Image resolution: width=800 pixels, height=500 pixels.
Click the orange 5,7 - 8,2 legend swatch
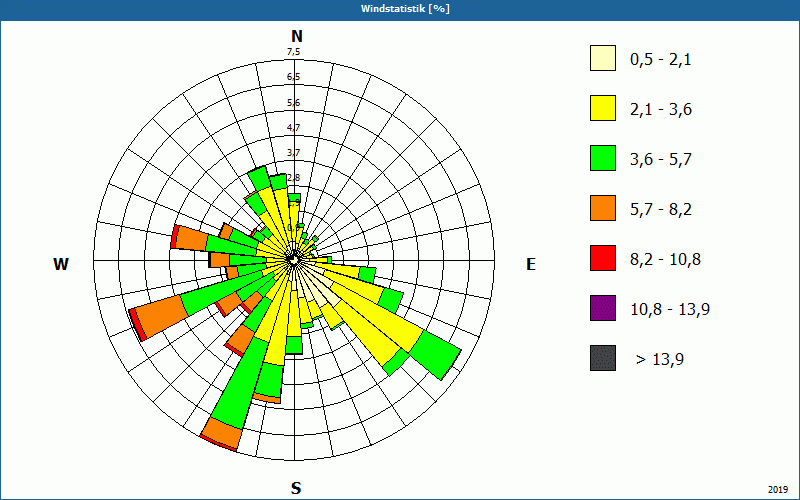click(603, 208)
